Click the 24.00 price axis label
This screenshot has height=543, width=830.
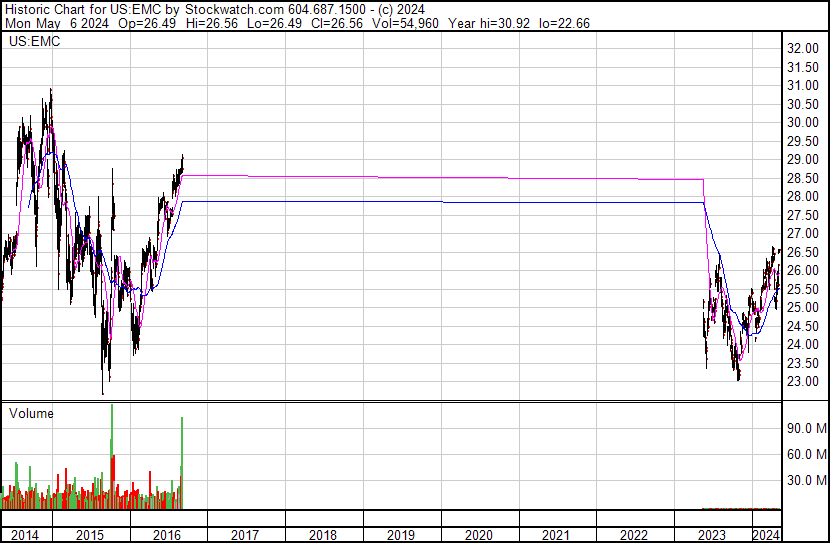point(803,345)
